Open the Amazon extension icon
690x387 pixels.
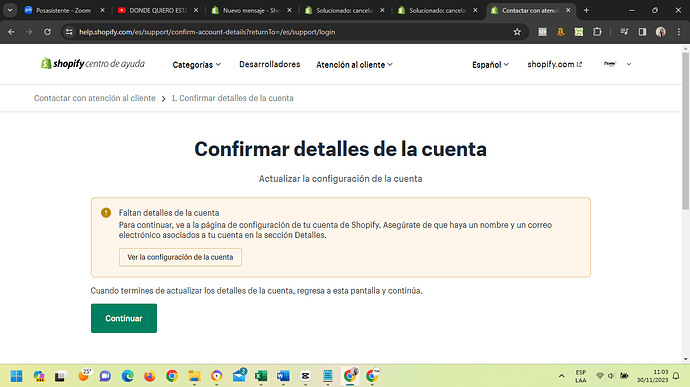(x=560, y=32)
